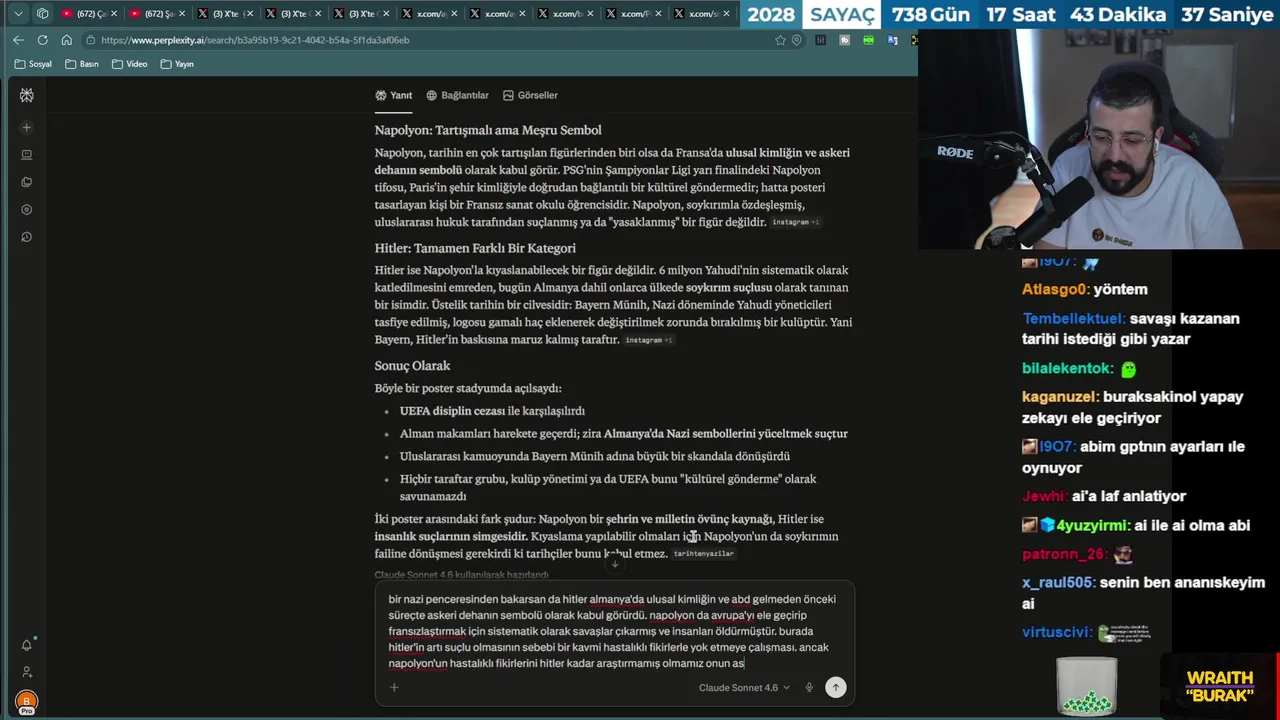Reload the Perplexity page
Screen dimensions: 1280x720
pos(42,40)
